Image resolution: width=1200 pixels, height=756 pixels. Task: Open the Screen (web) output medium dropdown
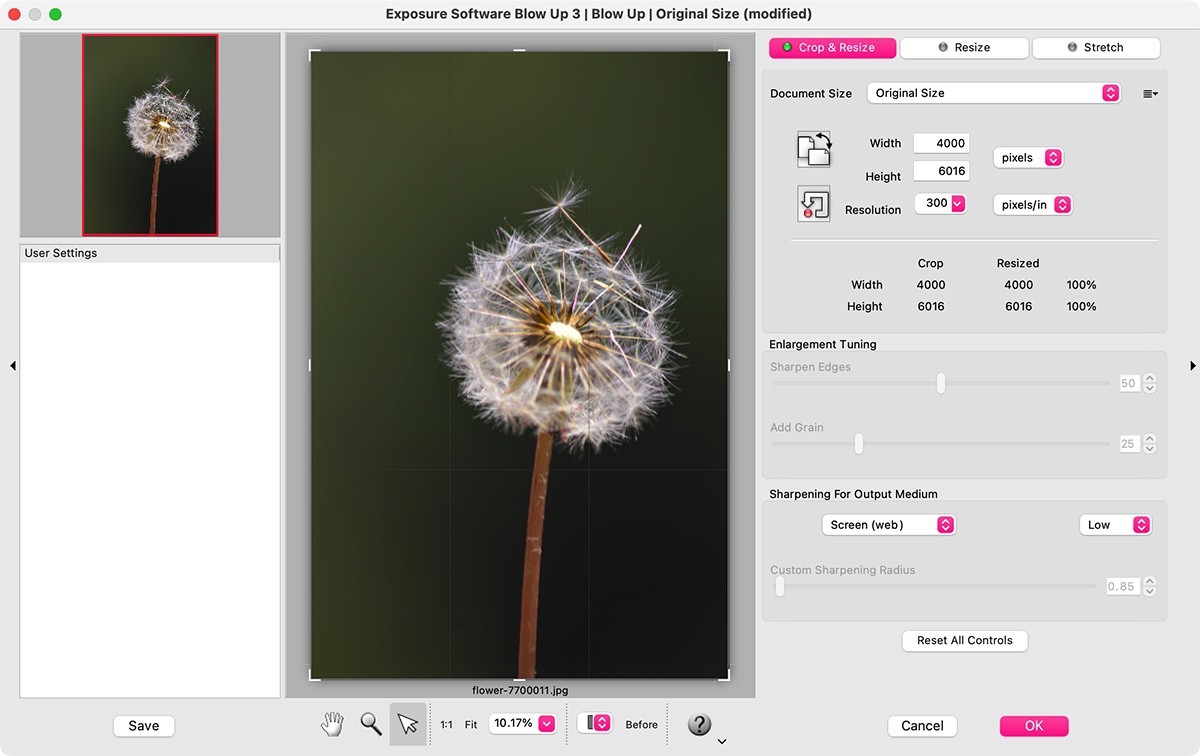tap(888, 525)
